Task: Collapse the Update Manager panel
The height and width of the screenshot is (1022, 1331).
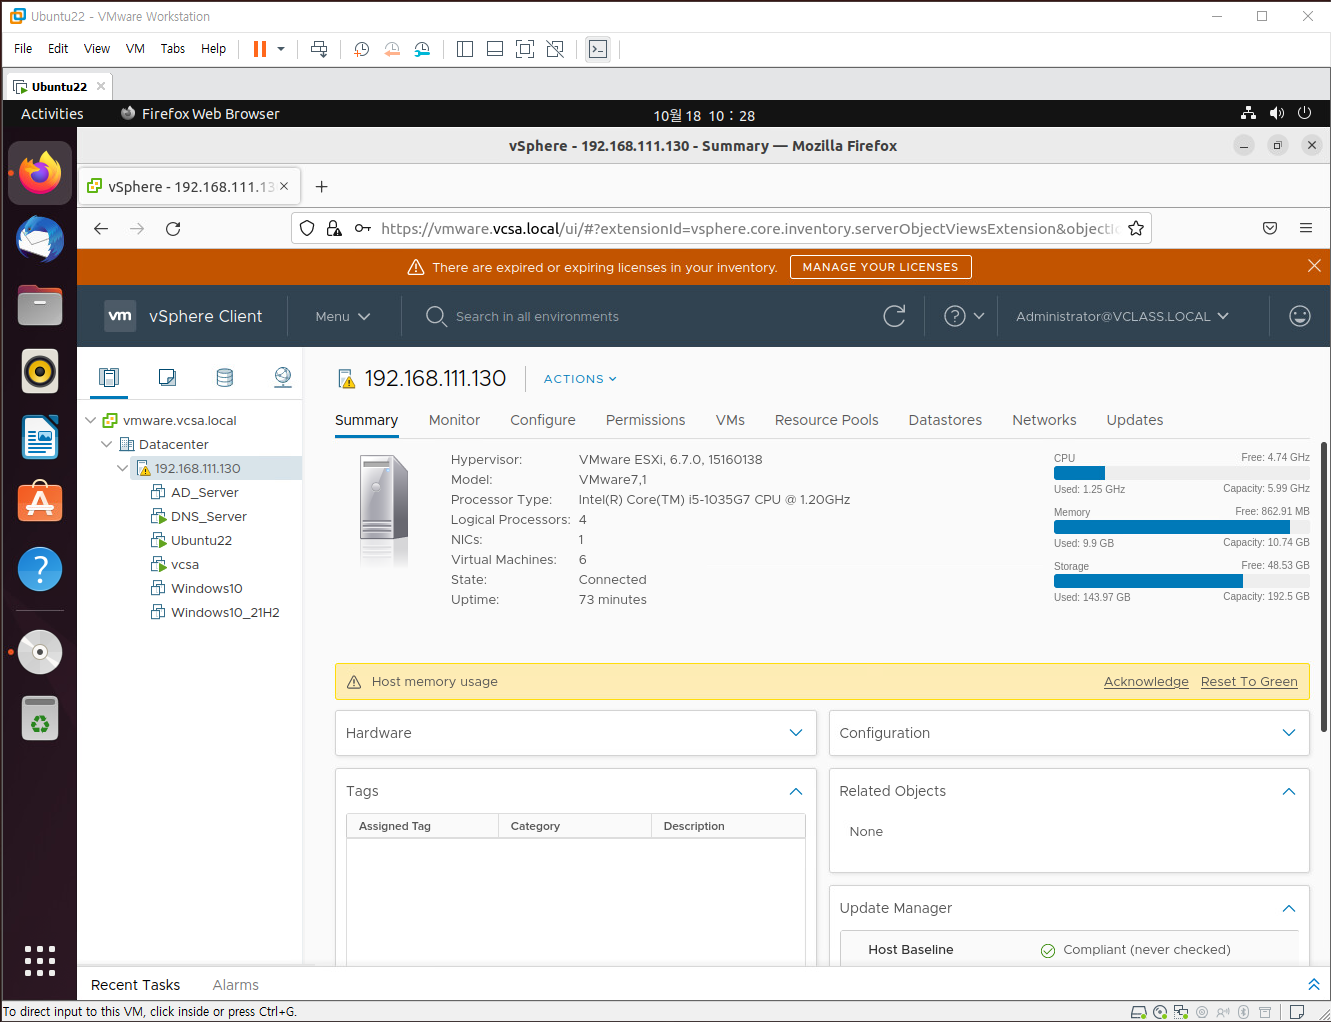Action: point(1289,908)
